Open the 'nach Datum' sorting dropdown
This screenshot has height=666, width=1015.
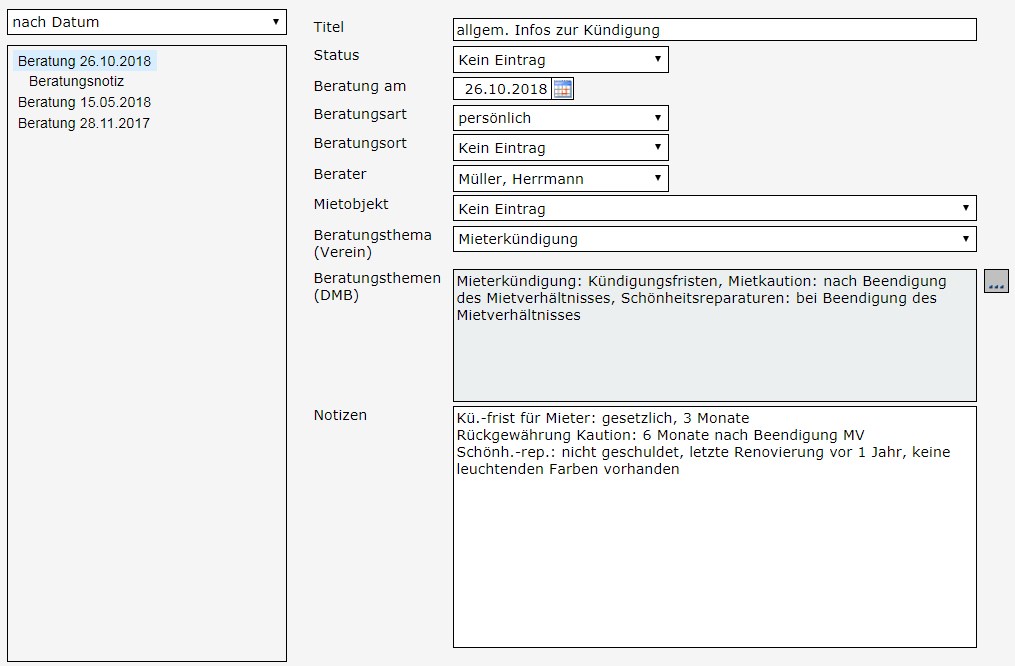tap(147, 22)
